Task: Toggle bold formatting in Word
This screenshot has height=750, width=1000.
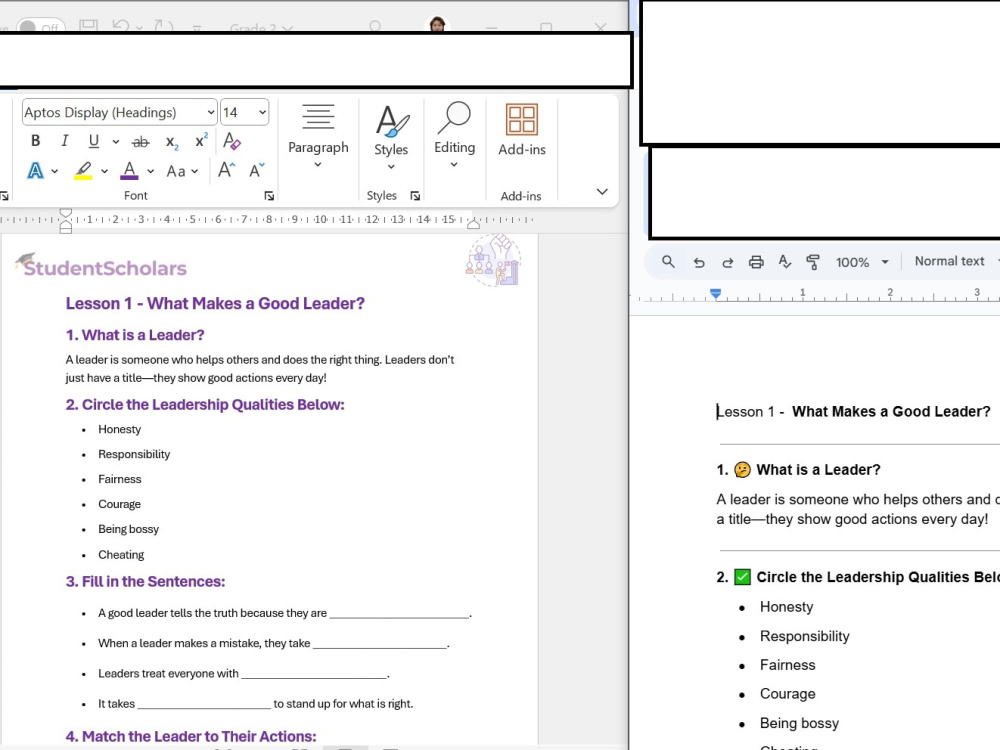Action: [x=36, y=140]
